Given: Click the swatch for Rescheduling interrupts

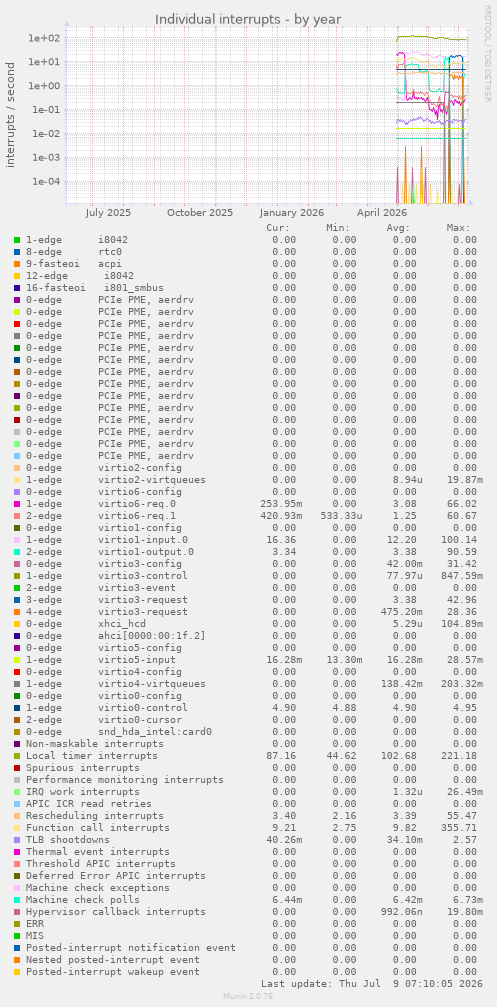Looking at the screenshot, I should [x=17, y=816].
